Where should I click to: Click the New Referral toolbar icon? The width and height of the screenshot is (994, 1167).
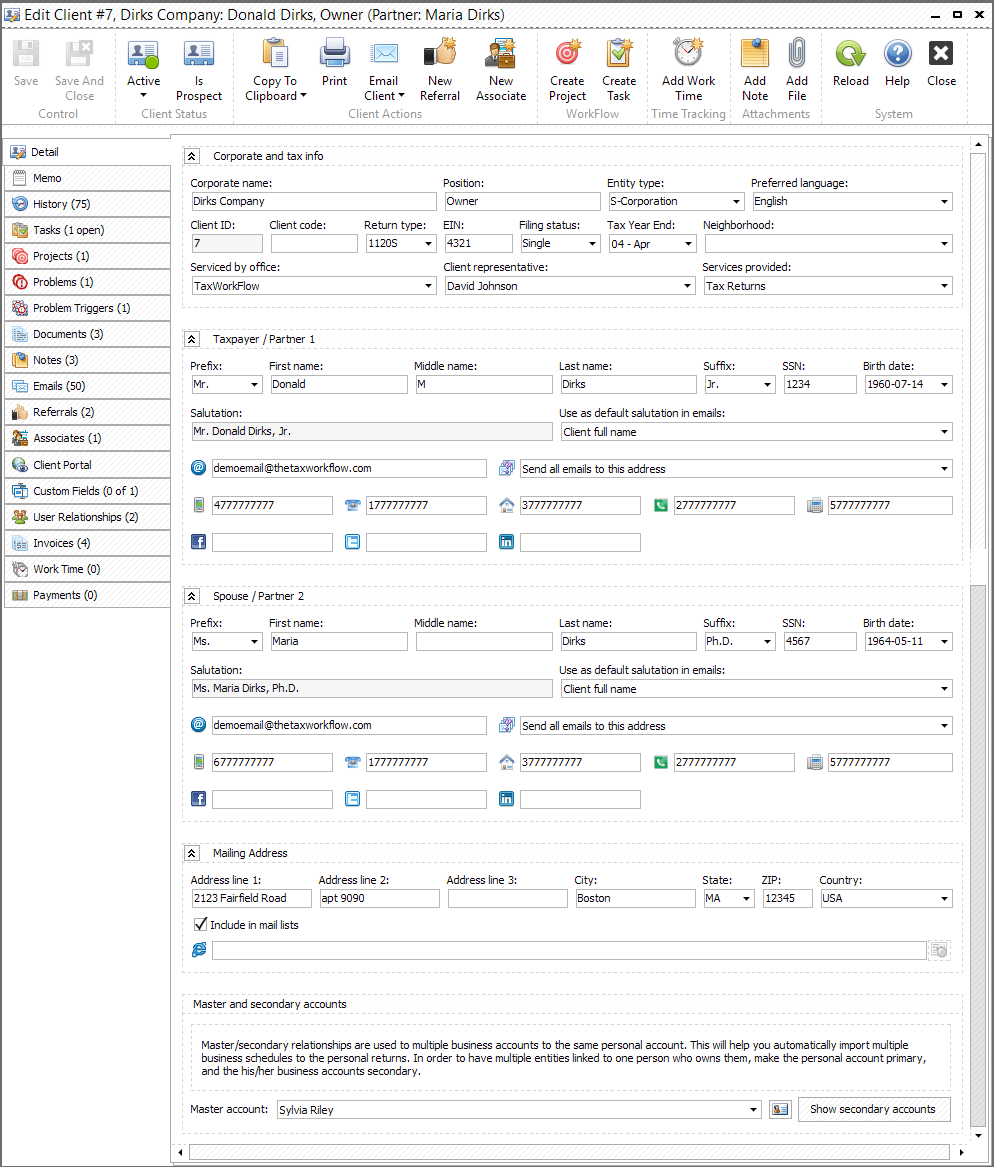[440, 66]
